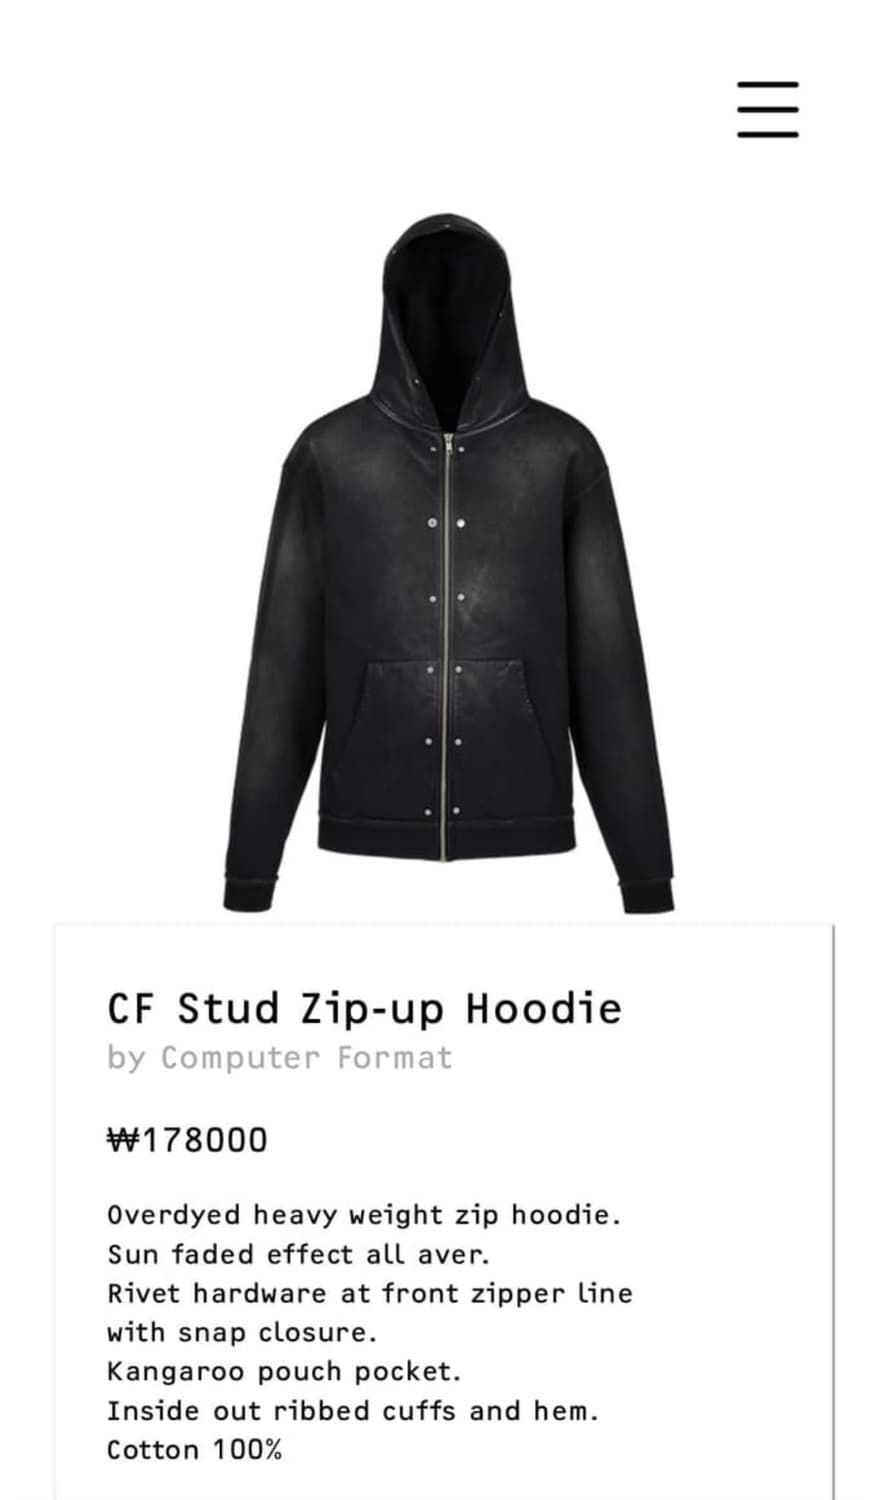Tap the right sleeve cuff in photo
Viewport: 894px width, 1500px height.
647,893
